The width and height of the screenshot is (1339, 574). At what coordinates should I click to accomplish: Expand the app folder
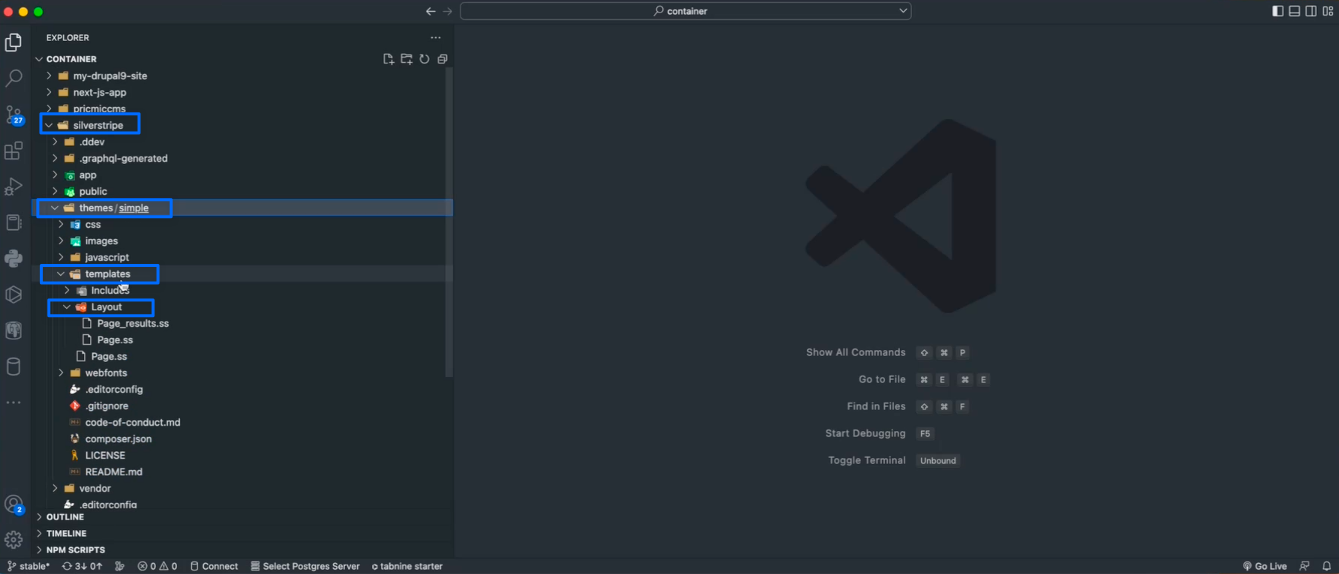pos(55,175)
